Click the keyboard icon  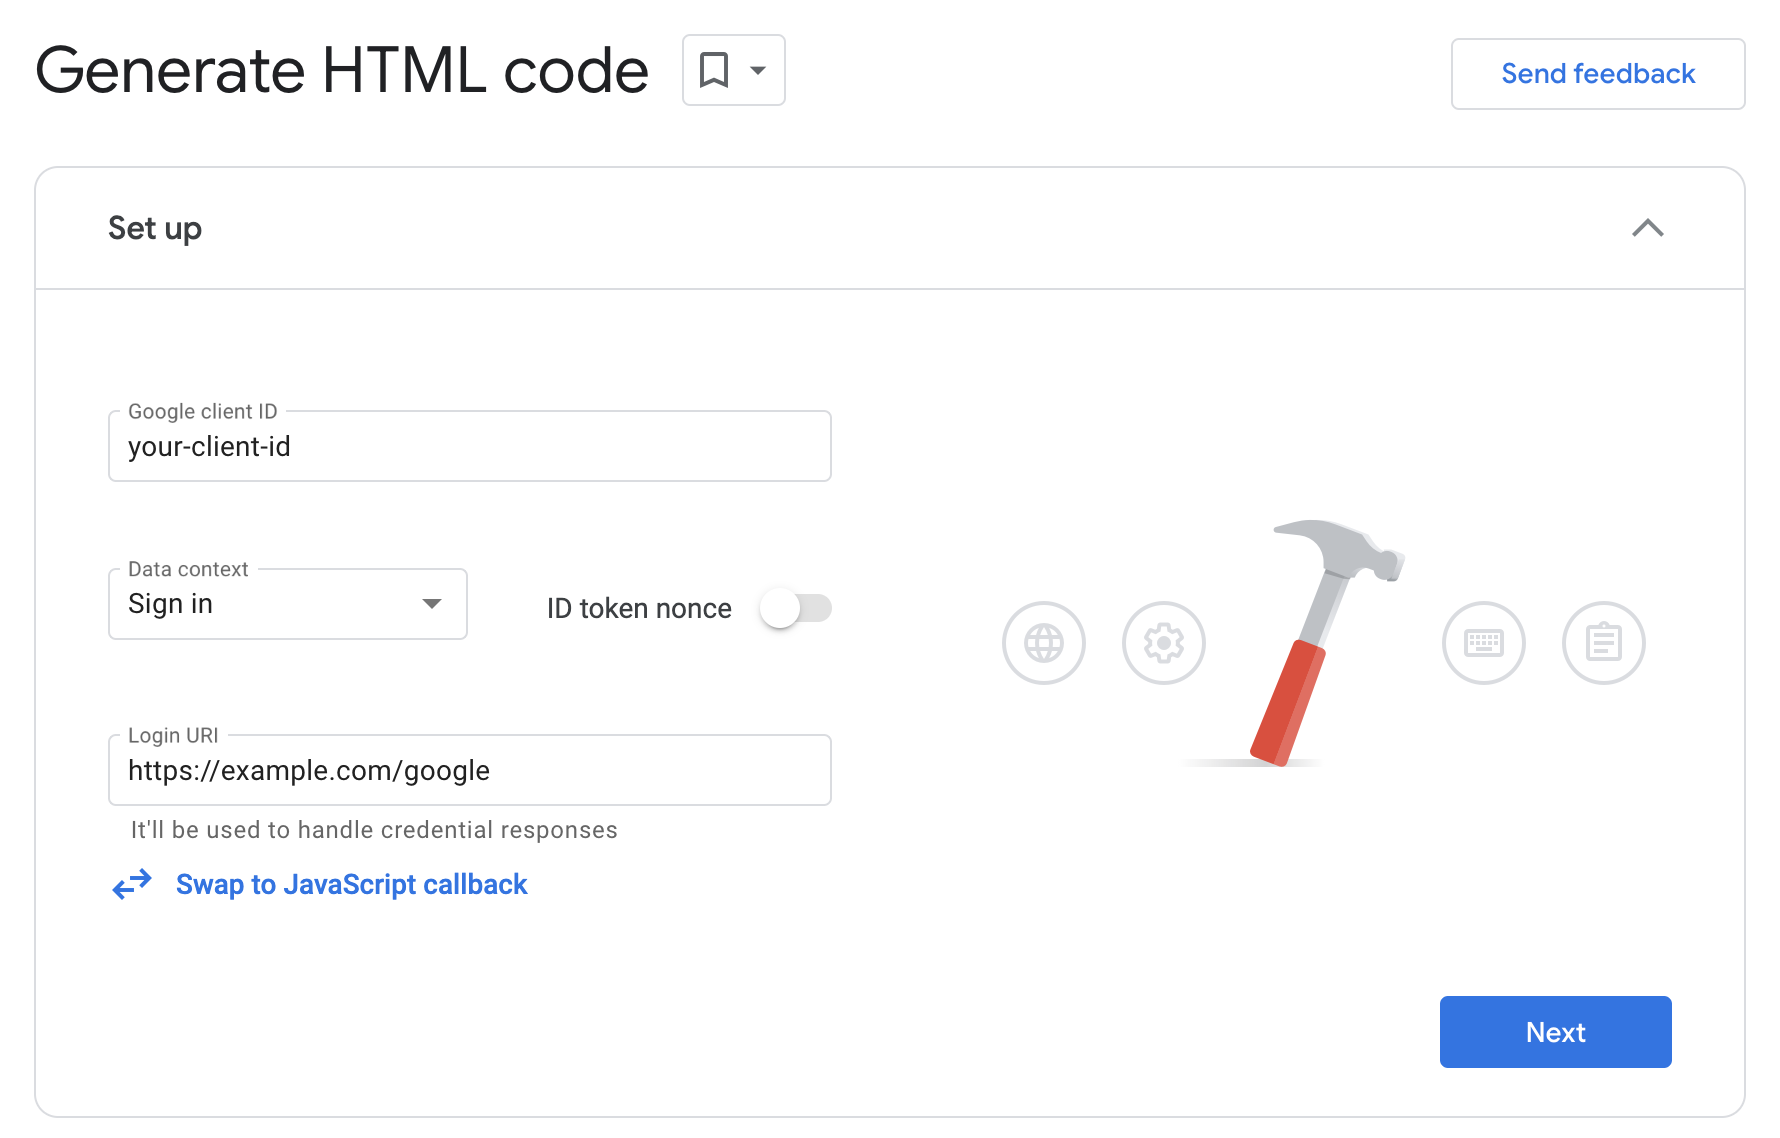[1484, 643]
